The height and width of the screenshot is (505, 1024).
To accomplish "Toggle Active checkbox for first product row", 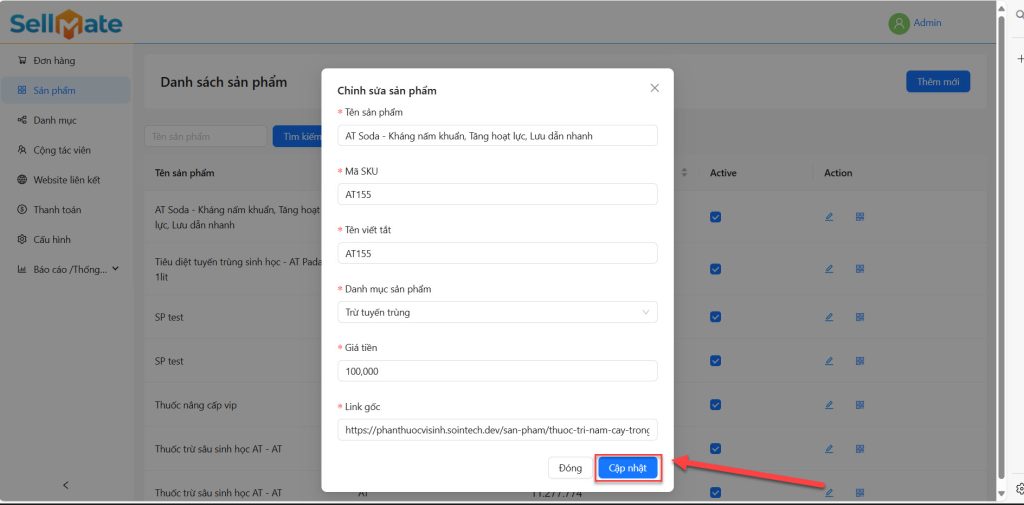I will [715, 217].
